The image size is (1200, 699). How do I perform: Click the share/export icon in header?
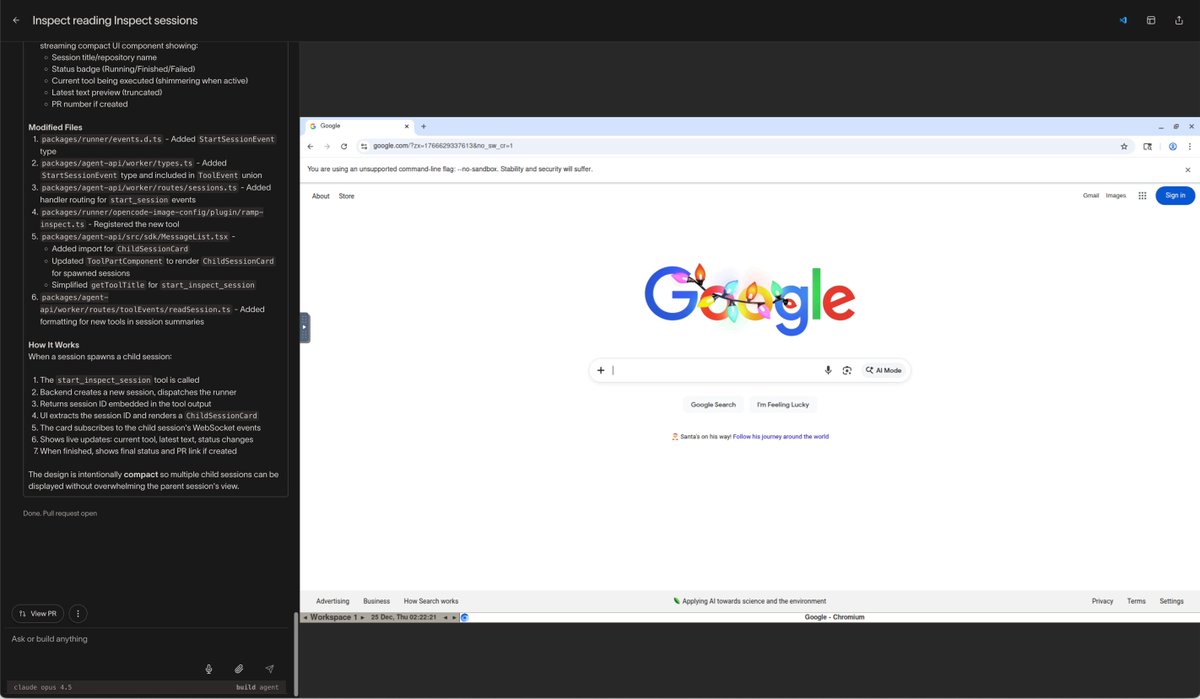pos(1179,20)
